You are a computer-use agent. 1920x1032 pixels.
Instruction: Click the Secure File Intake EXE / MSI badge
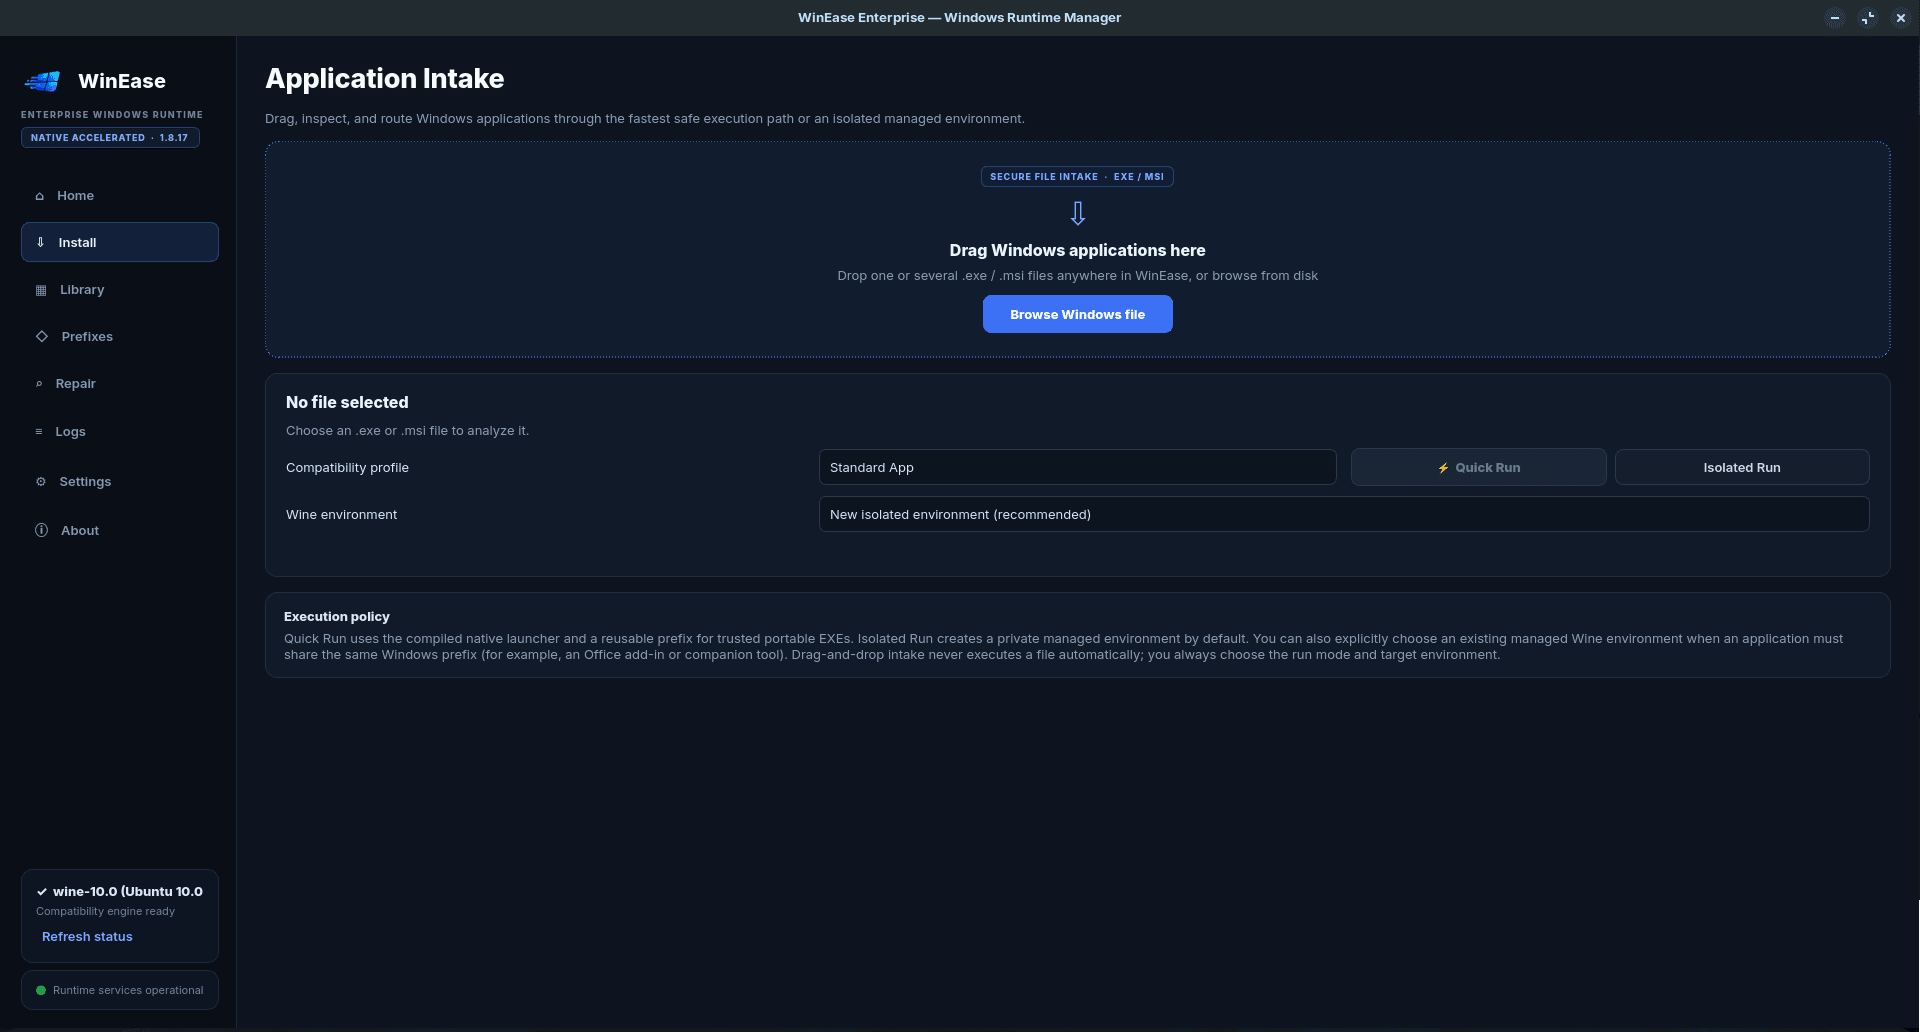(1077, 177)
